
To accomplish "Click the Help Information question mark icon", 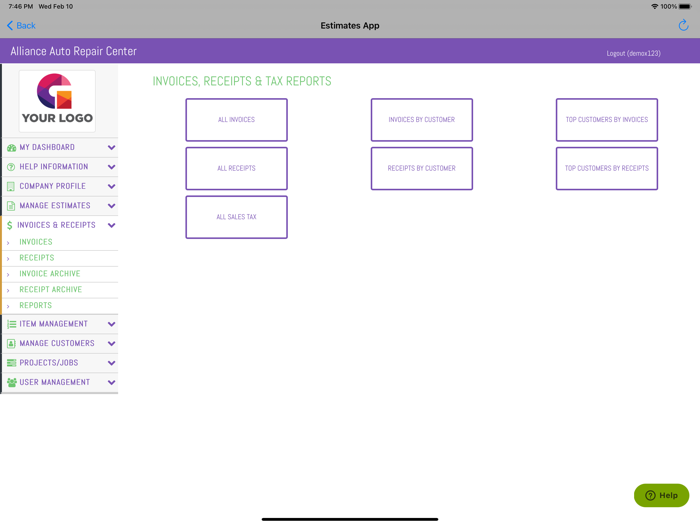I will 11,167.
